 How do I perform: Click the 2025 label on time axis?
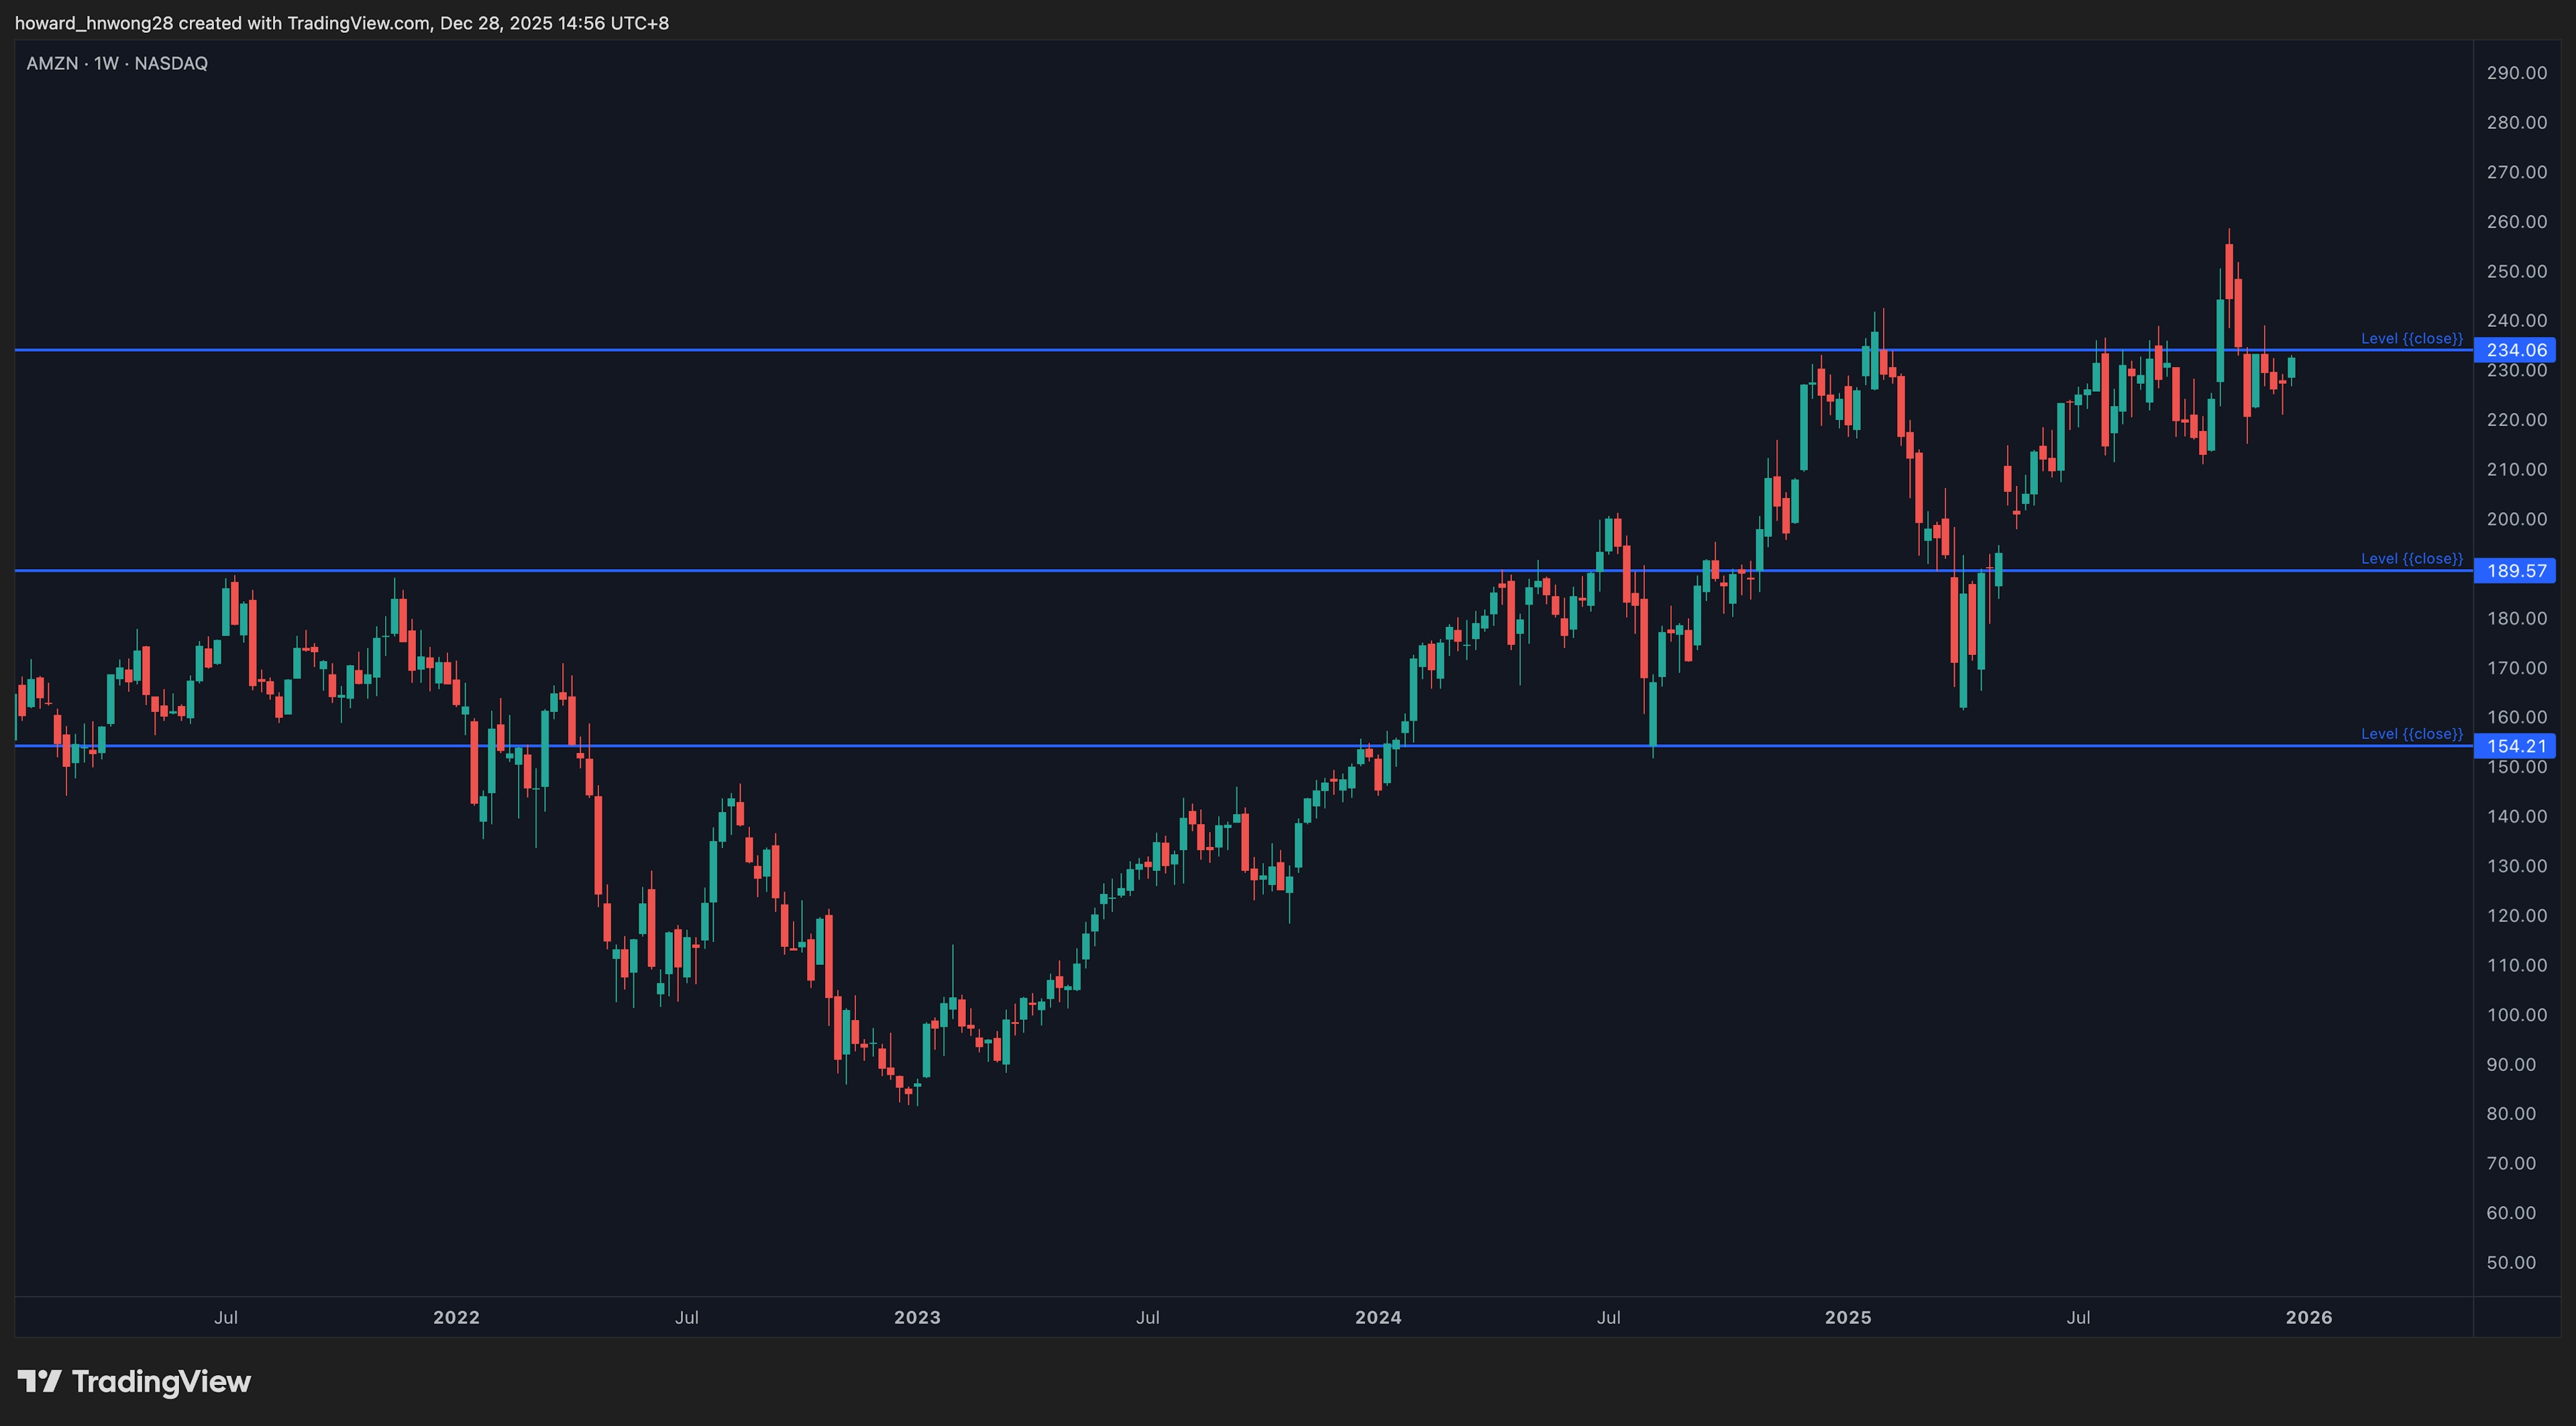[x=1847, y=1317]
